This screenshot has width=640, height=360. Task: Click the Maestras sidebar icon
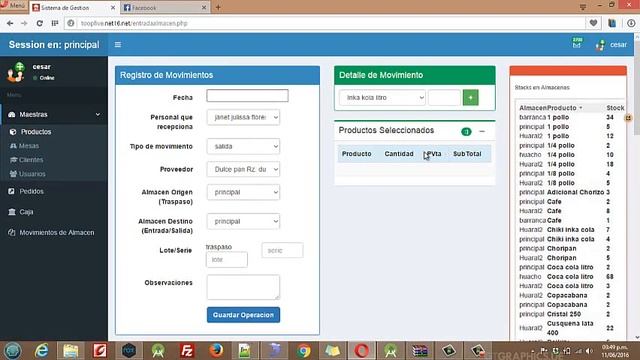11,115
